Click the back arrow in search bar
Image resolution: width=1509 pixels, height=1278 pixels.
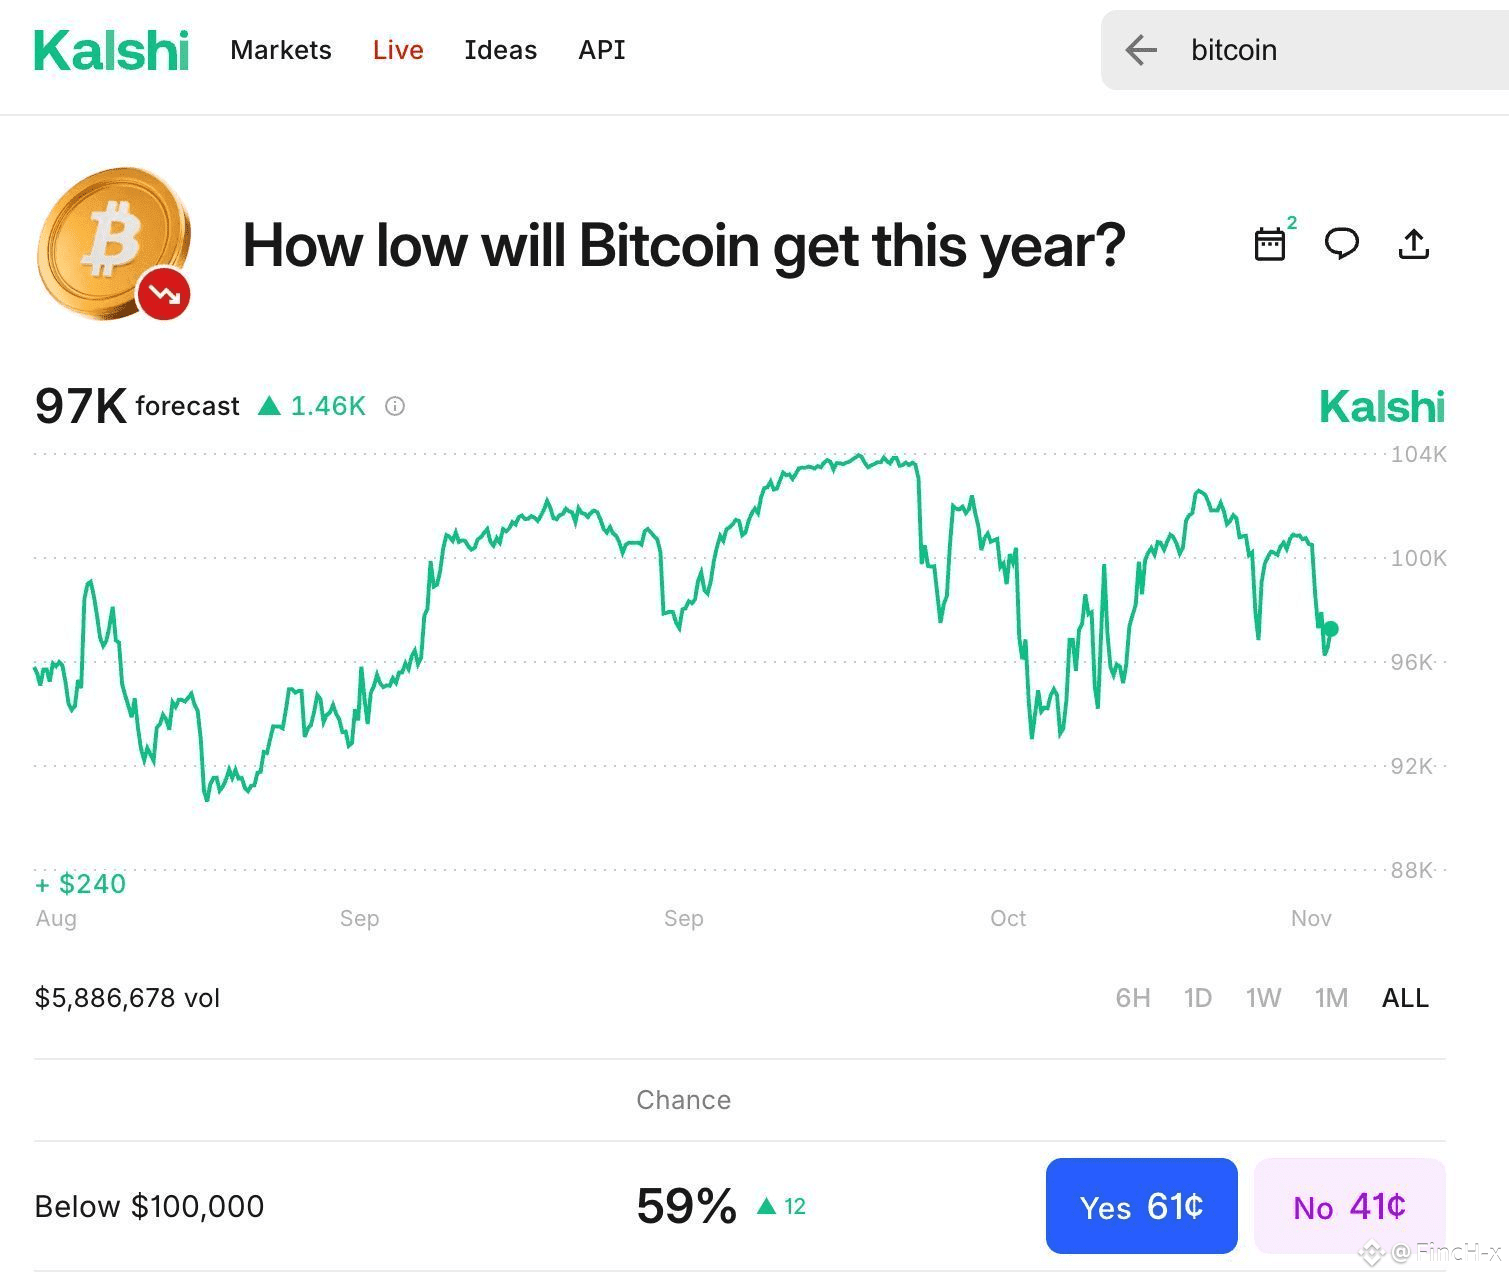pos(1141,50)
